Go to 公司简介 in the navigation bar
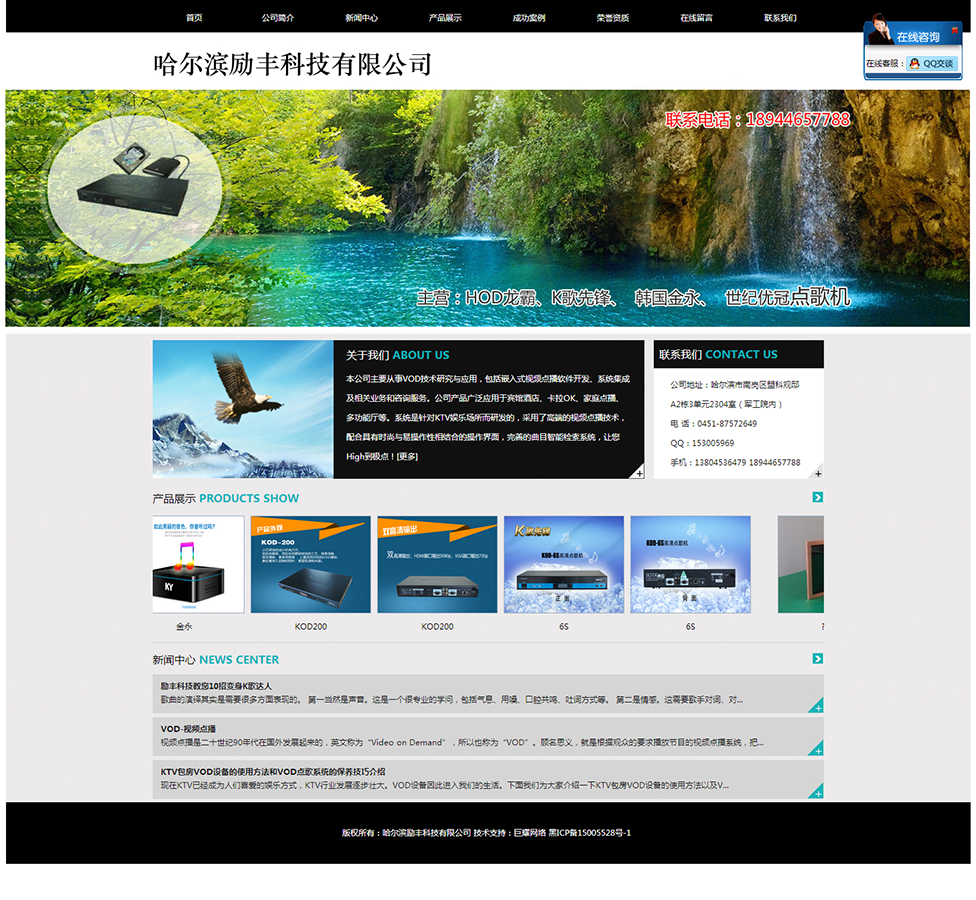This screenshot has height=900, width=976. 278,18
